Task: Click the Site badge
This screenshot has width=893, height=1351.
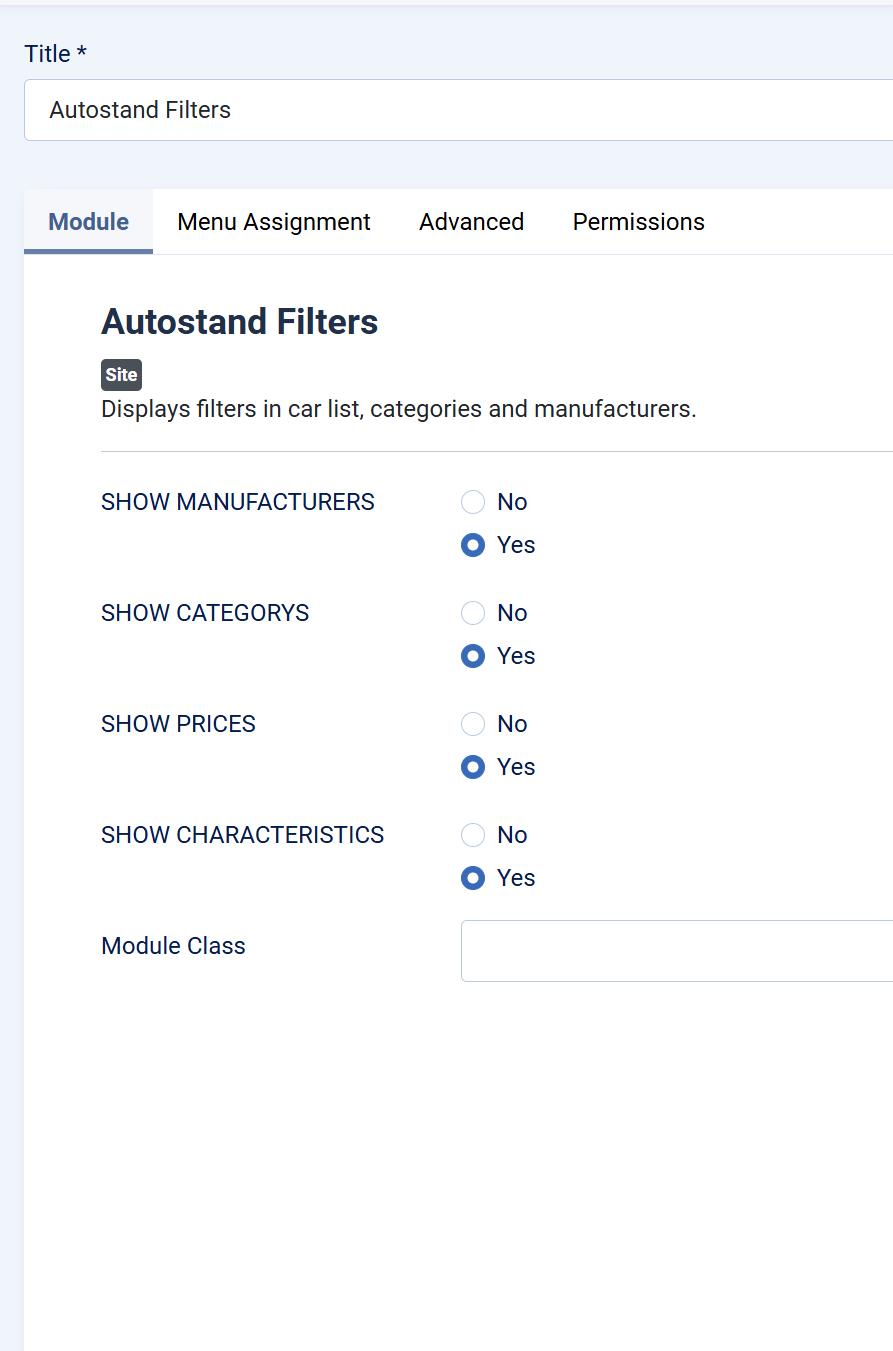Action: (122, 375)
